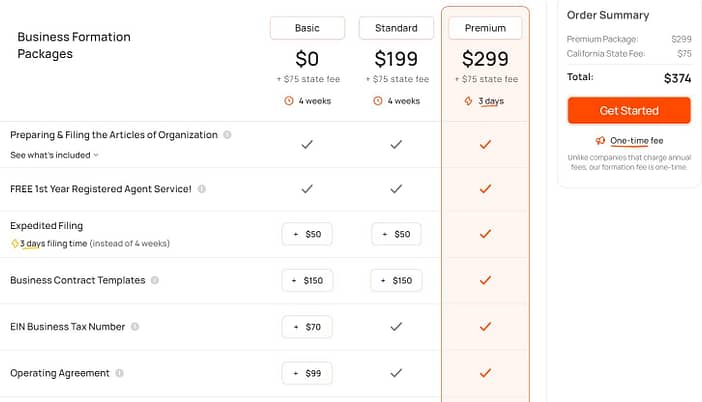Viewport: 702px width, 402px height.
Task: Choose the Premium package button
Action: [x=485, y=28]
